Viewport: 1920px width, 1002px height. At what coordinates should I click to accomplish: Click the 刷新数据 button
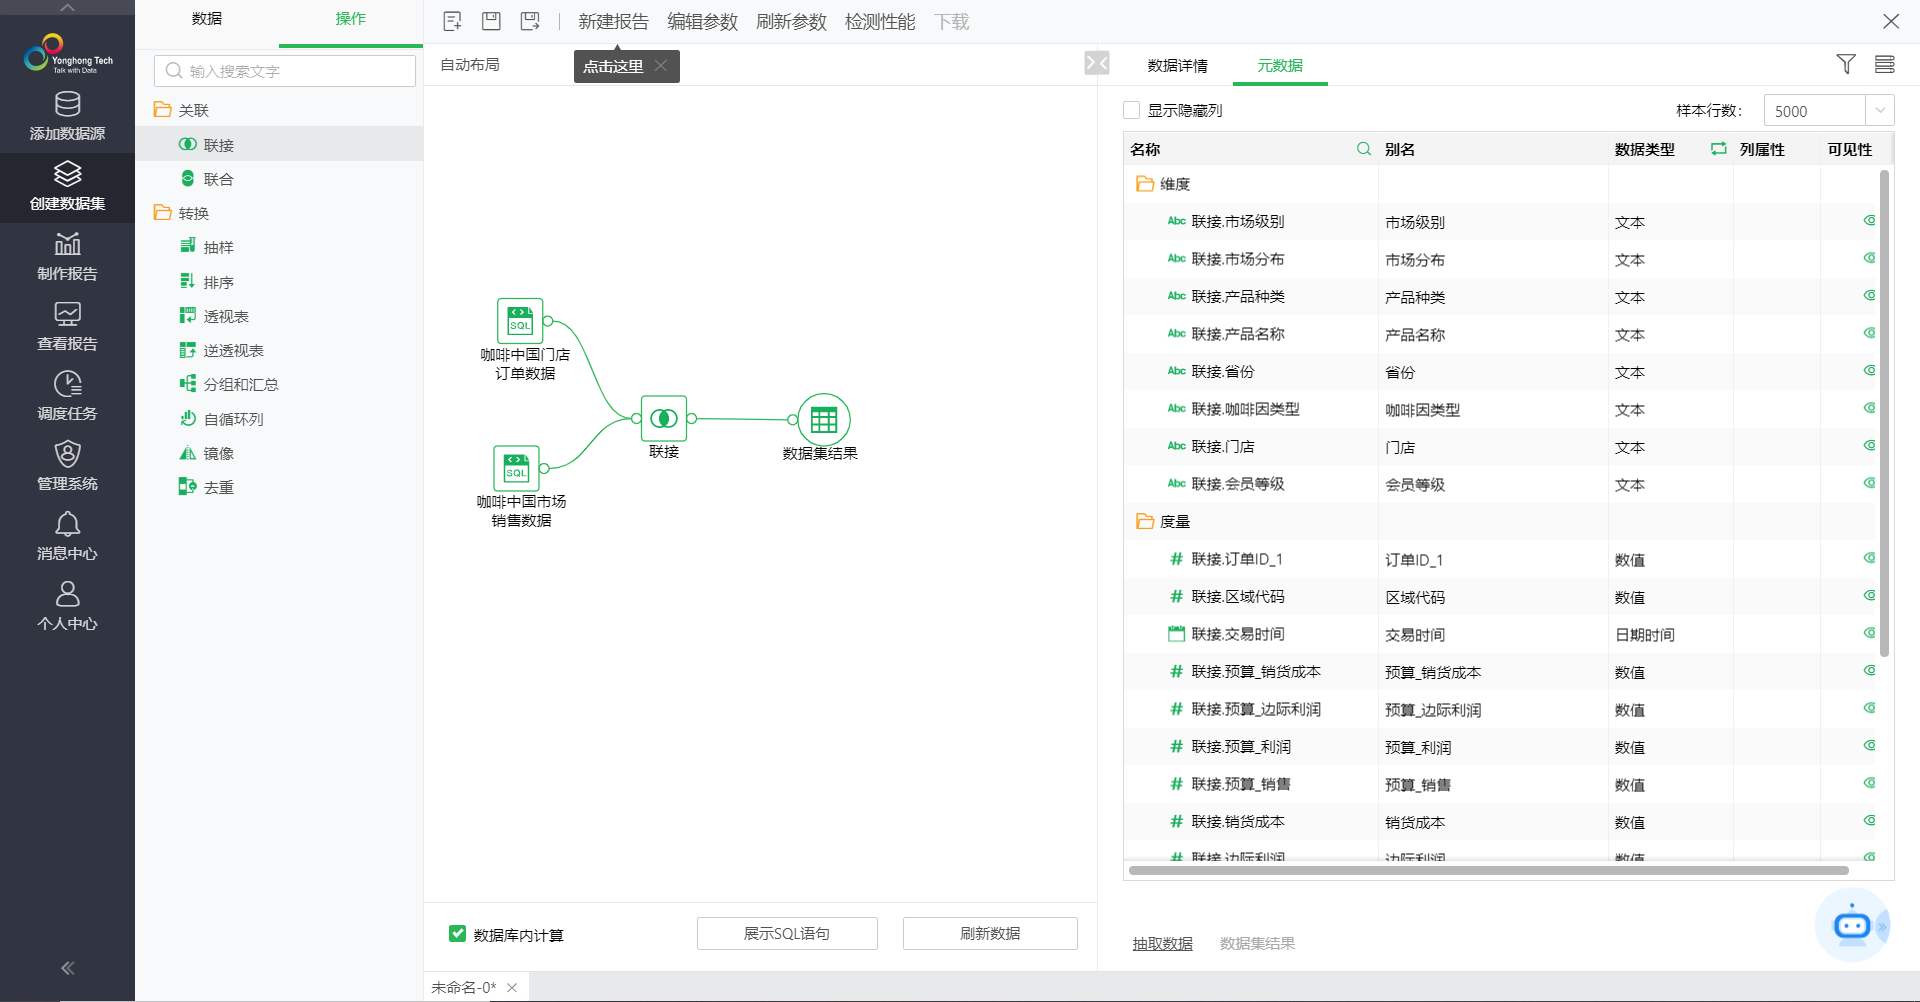click(x=990, y=933)
